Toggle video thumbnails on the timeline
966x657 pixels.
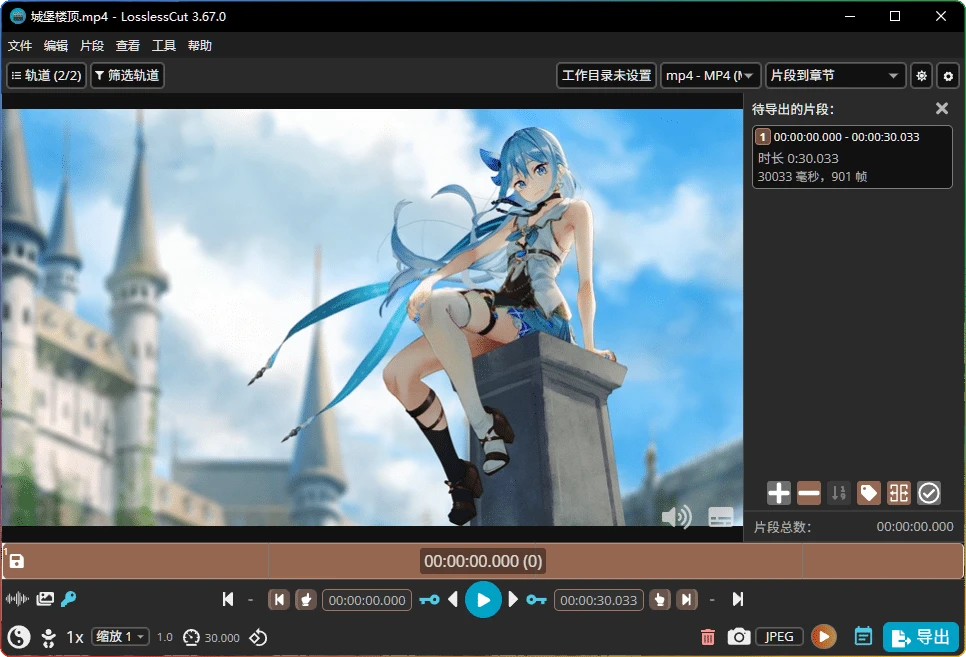(44, 598)
